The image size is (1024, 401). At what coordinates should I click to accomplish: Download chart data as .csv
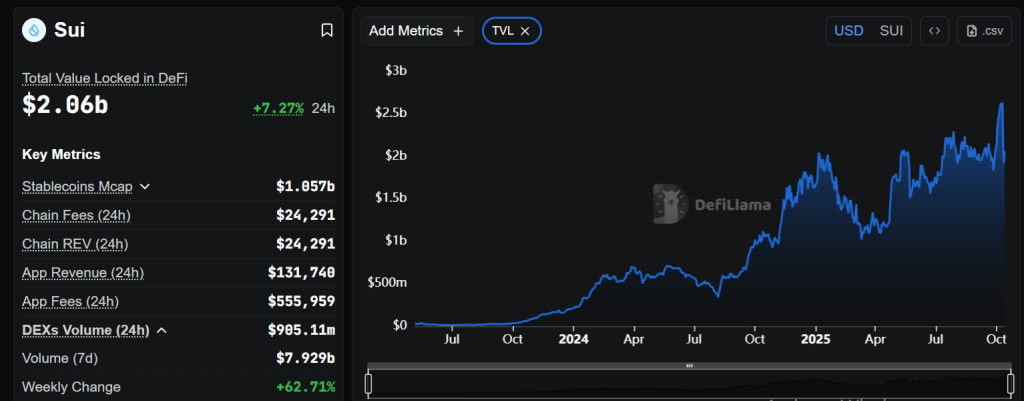984,31
